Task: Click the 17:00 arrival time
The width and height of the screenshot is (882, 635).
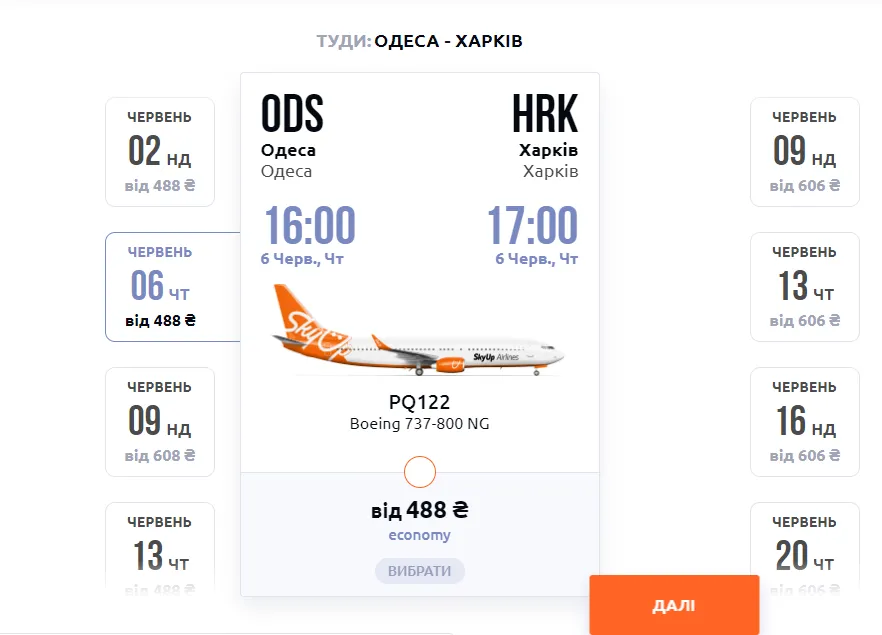Action: coord(532,226)
